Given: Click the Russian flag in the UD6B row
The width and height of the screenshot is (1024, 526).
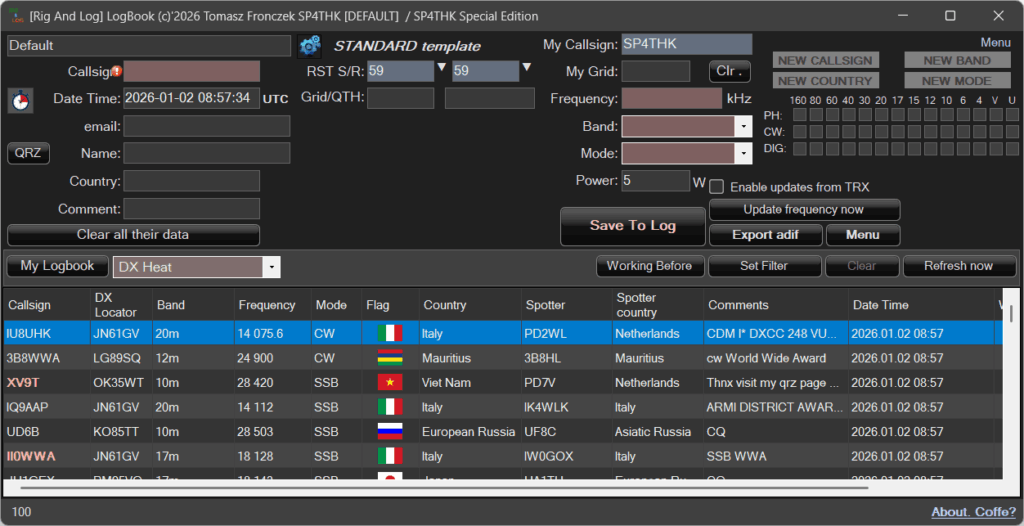Looking at the screenshot, I should click(x=389, y=432).
